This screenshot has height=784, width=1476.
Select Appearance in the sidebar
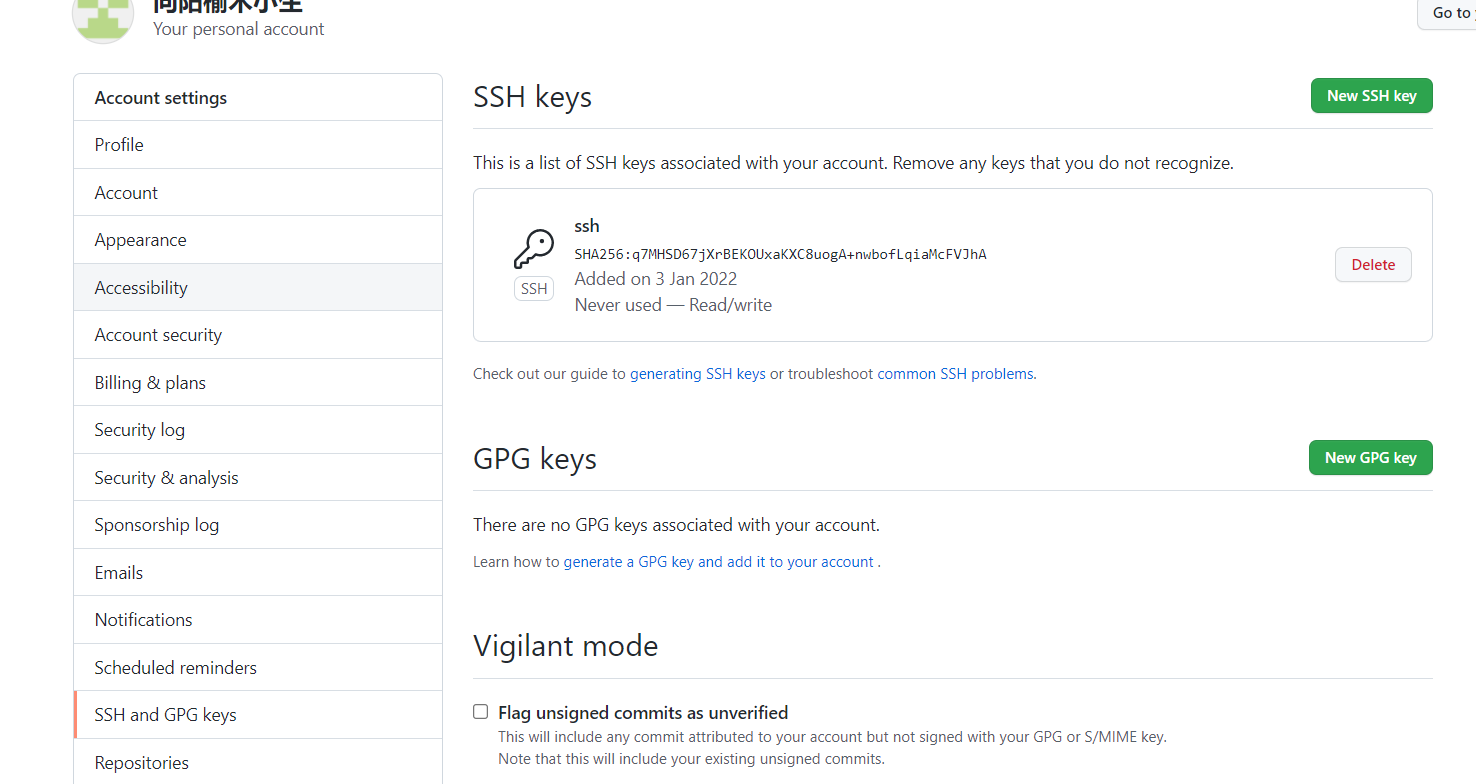(140, 240)
